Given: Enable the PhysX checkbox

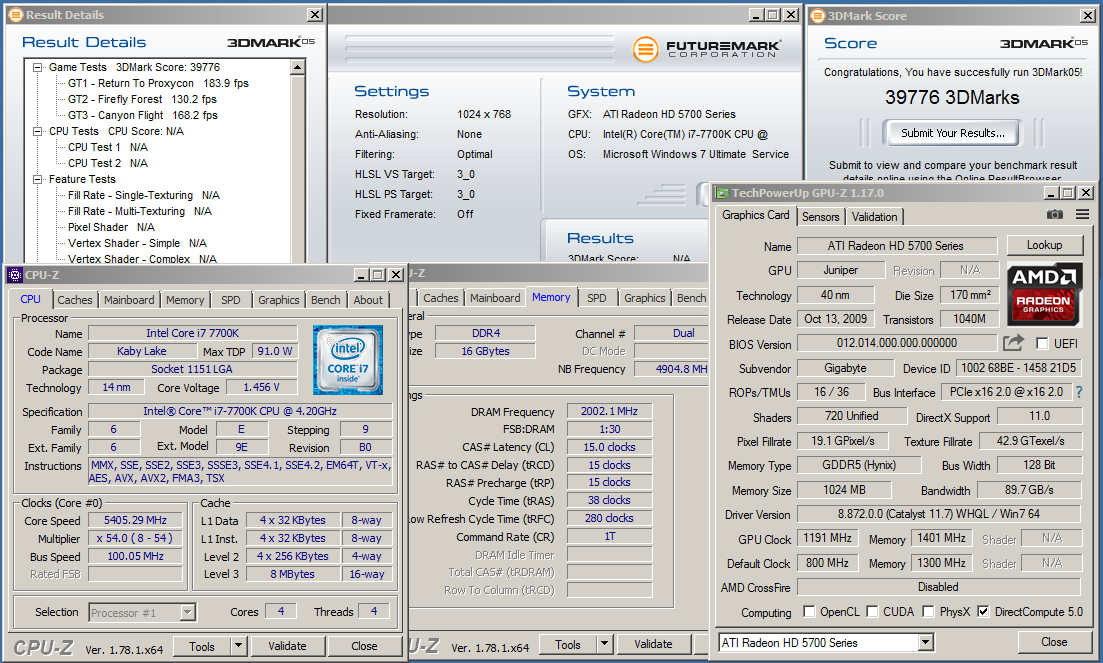Looking at the screenshot, I should [929, 612].
